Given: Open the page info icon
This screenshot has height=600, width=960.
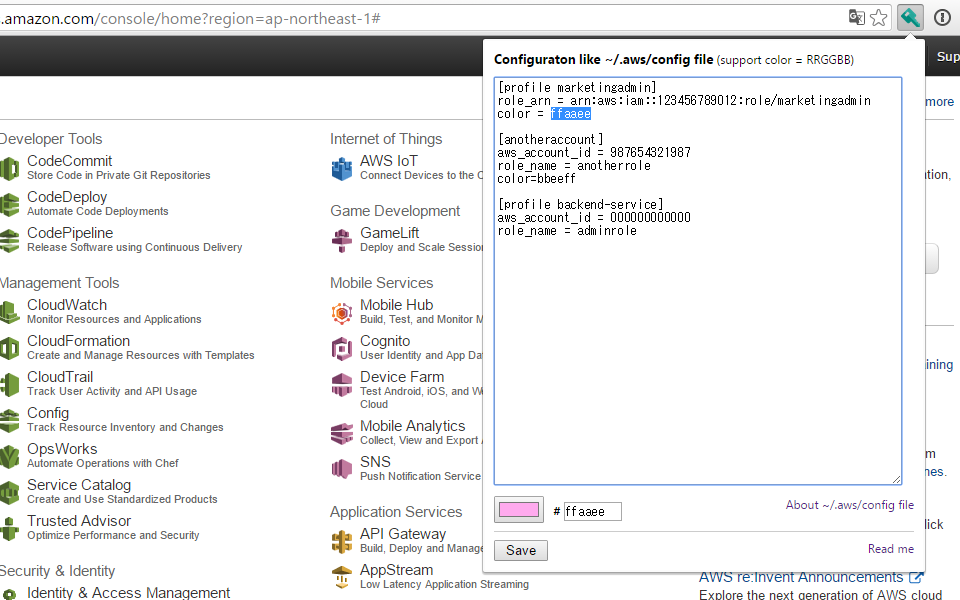Looking at the screenshot, I should point(941,17).
